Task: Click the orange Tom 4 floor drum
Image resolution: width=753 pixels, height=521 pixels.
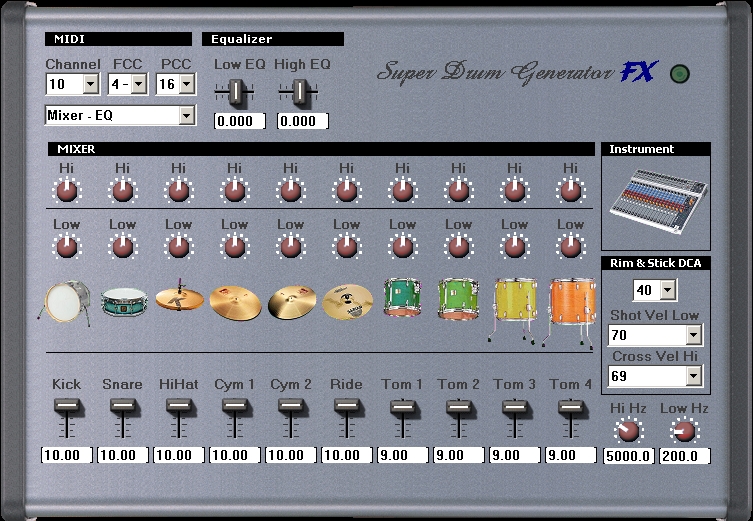Action: [571, 312]
